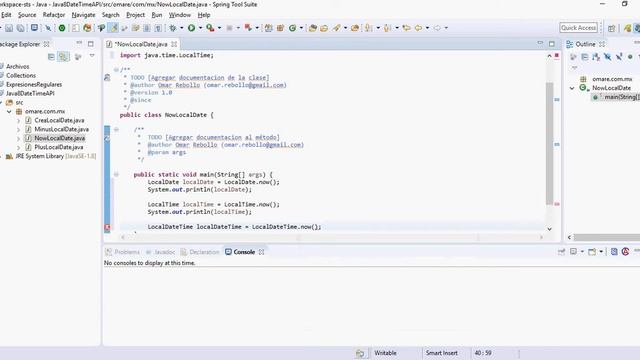The image size is (640, 360).
Task: Open the Project menu
Action: point(136,15)
